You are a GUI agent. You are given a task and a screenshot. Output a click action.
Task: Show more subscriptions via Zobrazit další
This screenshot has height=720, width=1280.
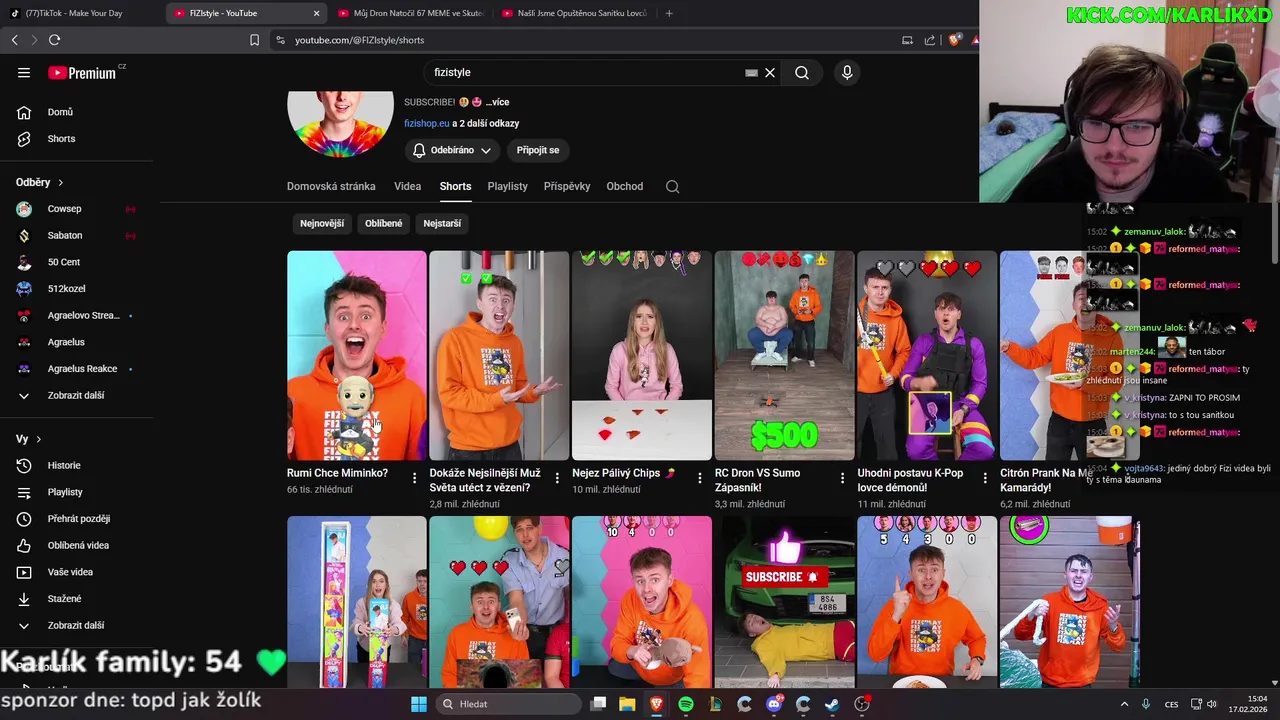point(77,395)
